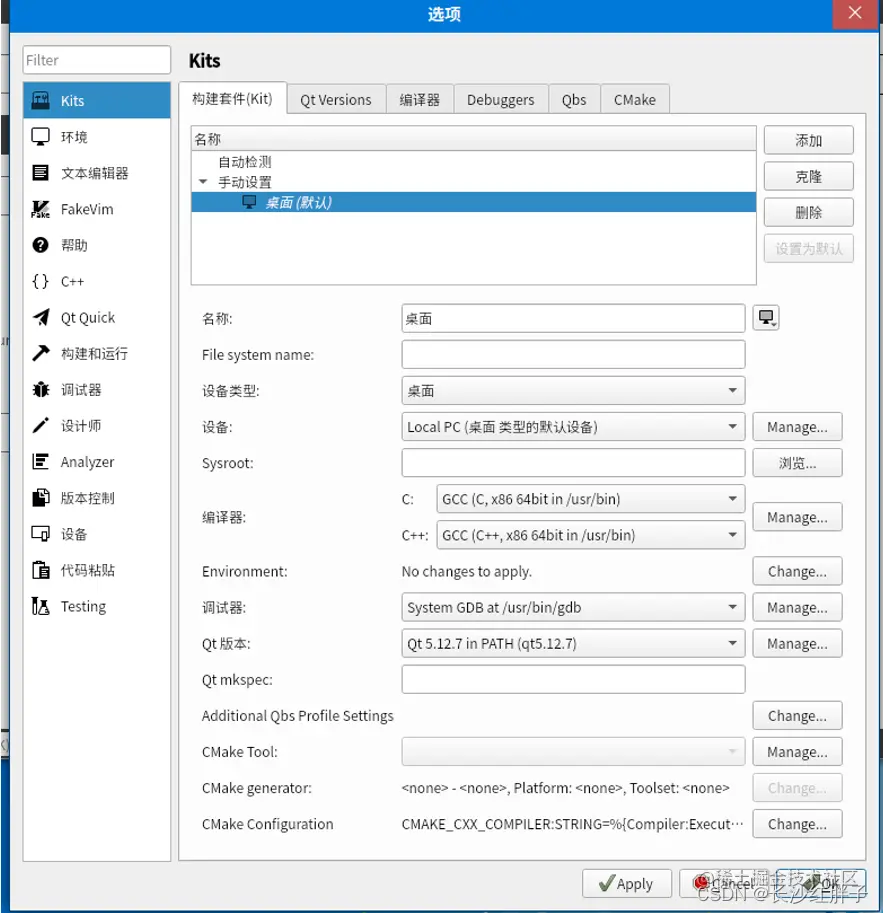The height and width of the screenshot is (913, 883).
Task: Click Manage next to Qt 版本
Action: (797, 643)
